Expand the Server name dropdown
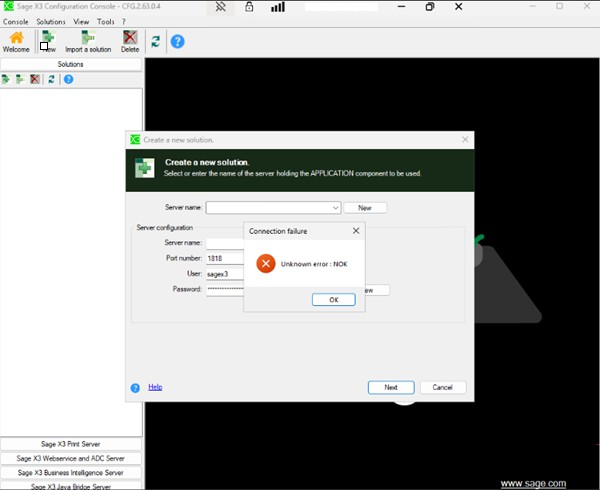Screen dimensions: 601x492 [x=335, y=208]
